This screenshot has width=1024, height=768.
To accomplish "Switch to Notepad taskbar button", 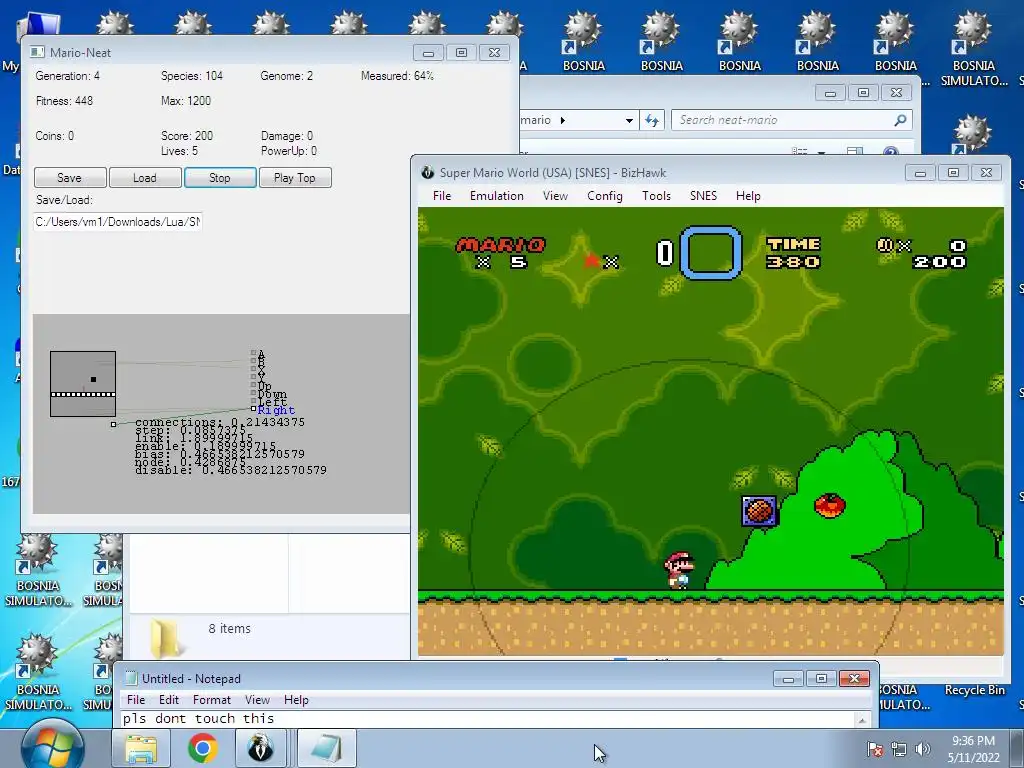I will [x=327, y=748].
